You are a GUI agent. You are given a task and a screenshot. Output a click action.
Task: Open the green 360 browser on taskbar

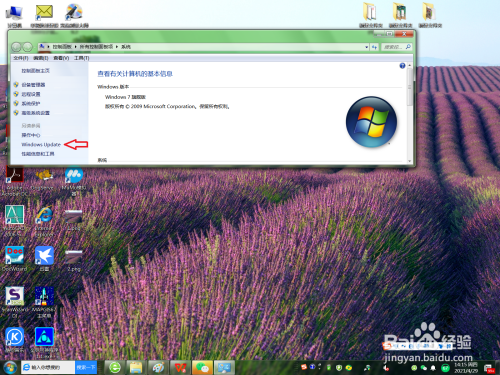tap(115, 367)
